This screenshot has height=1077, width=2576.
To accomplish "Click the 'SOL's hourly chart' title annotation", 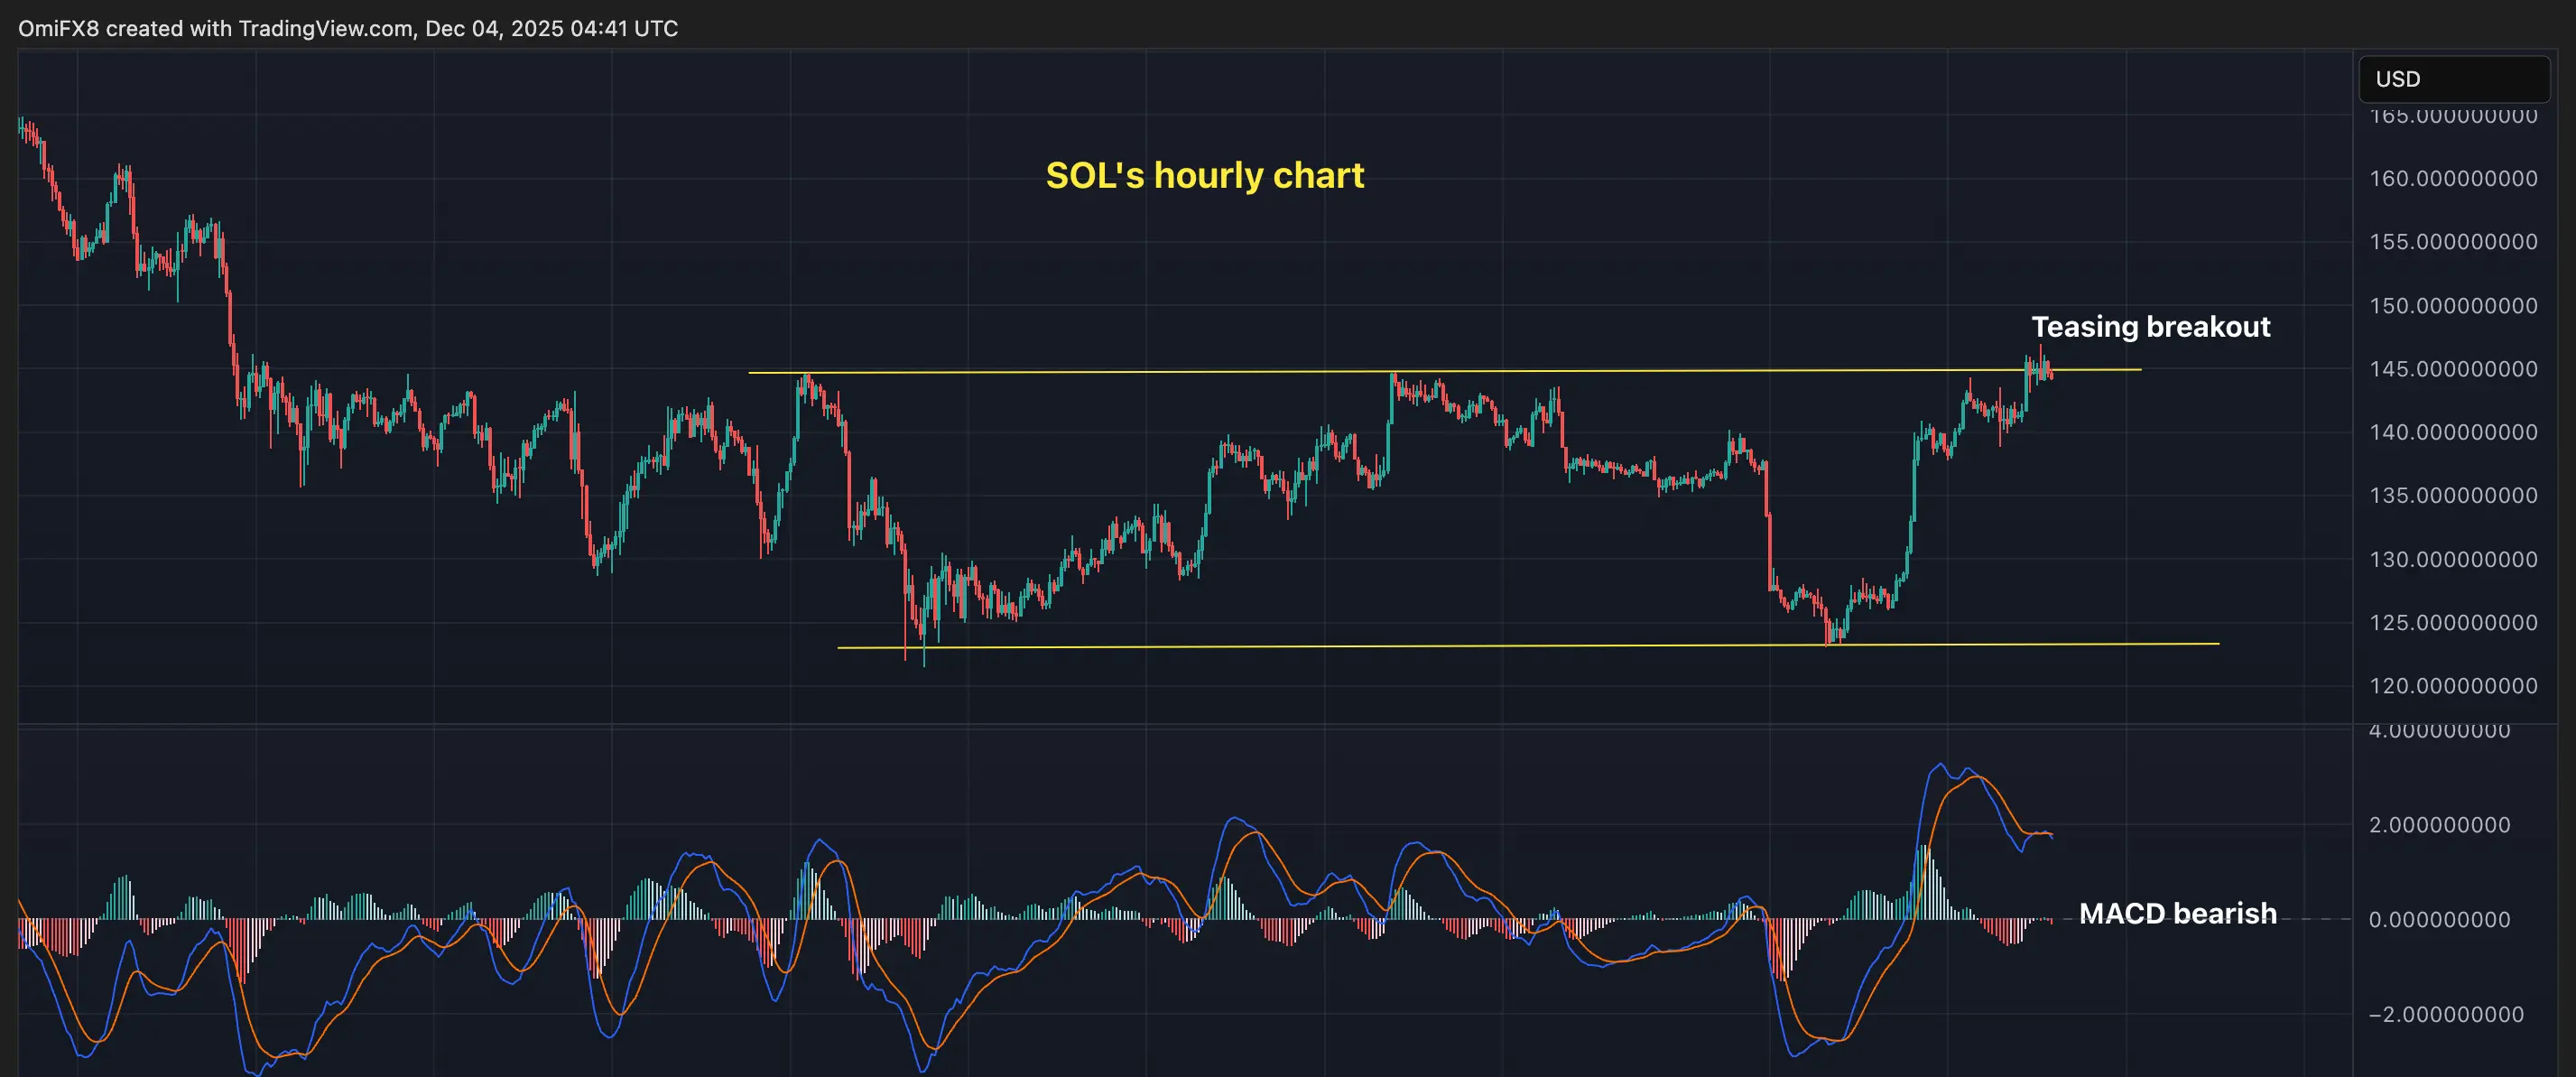I will click(1204, 176).
